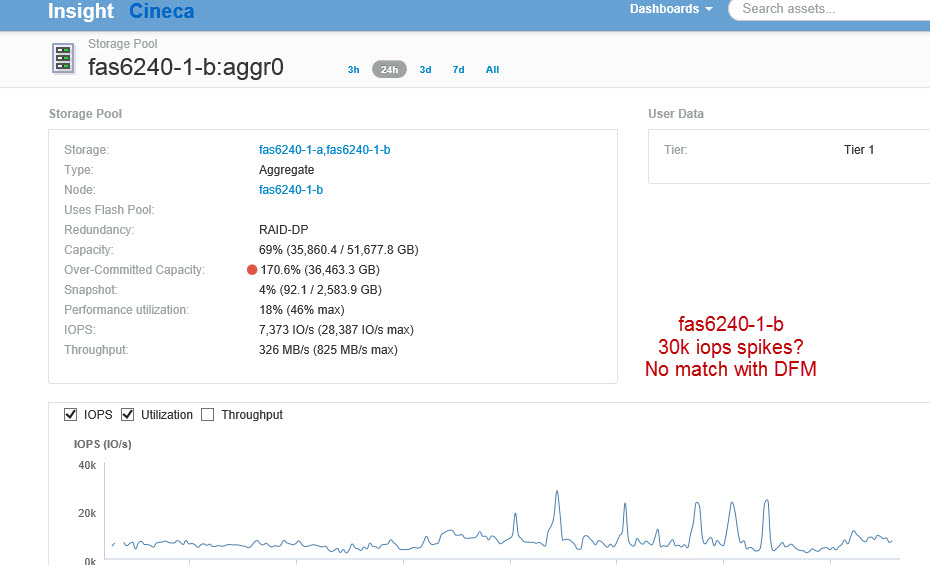
Task: Click the 69% capacity value
Action: [x=339, y=250]
